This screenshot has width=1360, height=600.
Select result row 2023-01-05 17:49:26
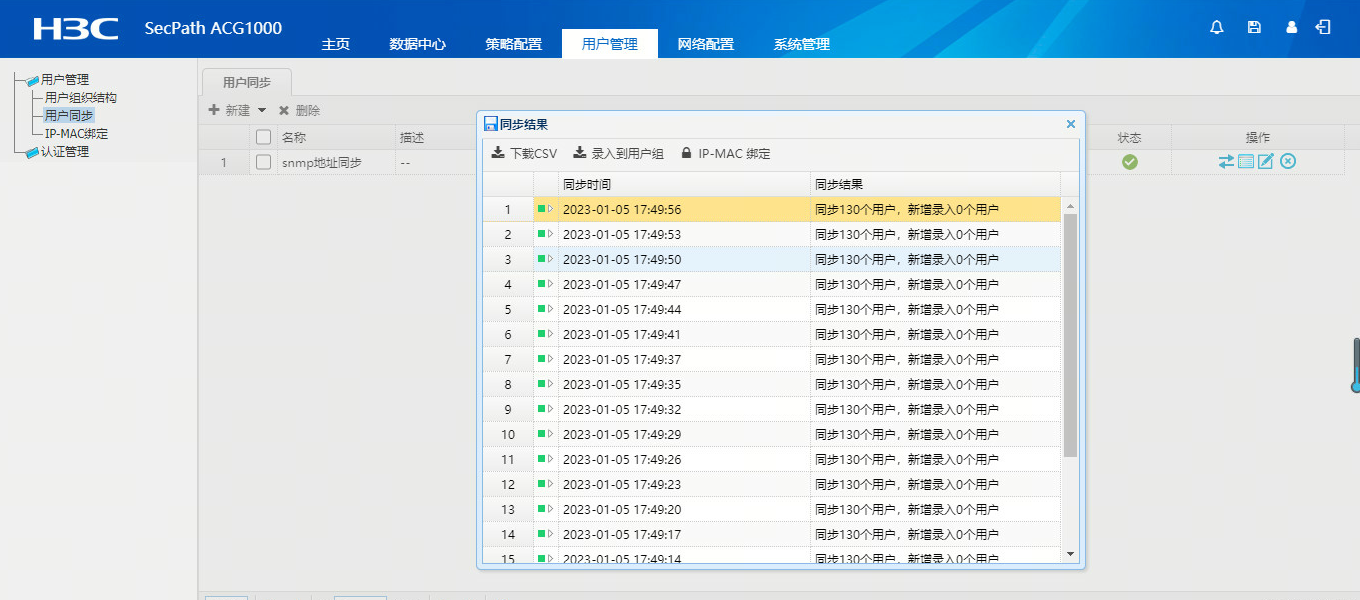[772, 459]
